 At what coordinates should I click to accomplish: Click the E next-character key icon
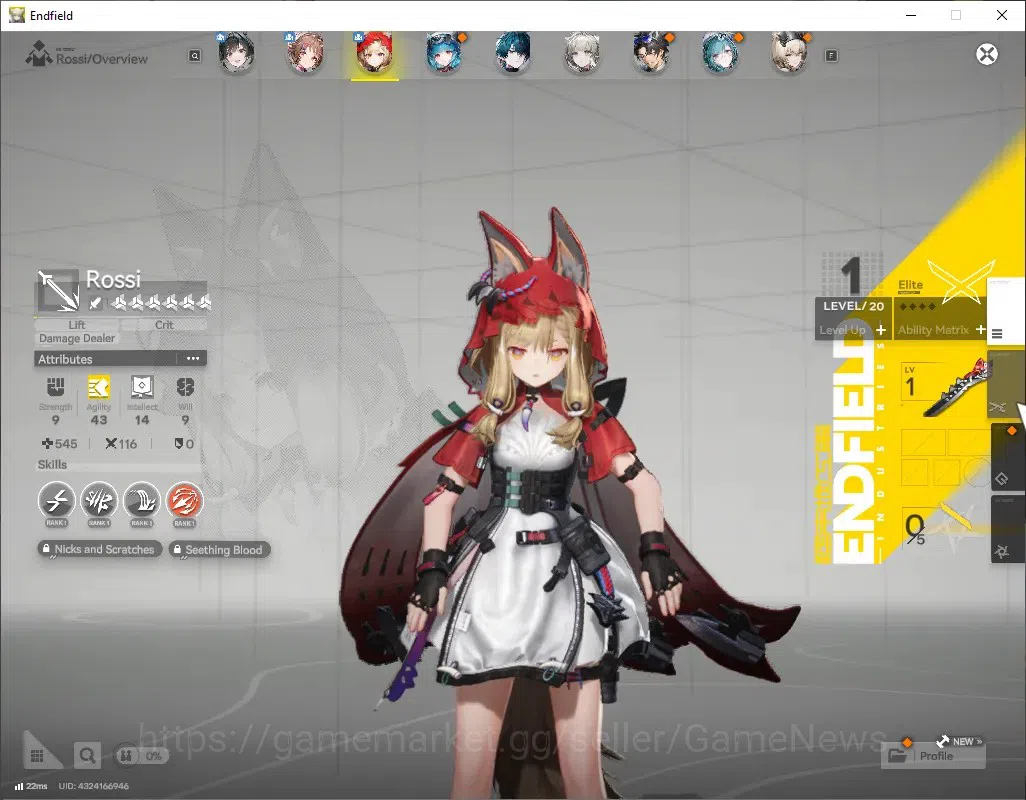(831, 56)
